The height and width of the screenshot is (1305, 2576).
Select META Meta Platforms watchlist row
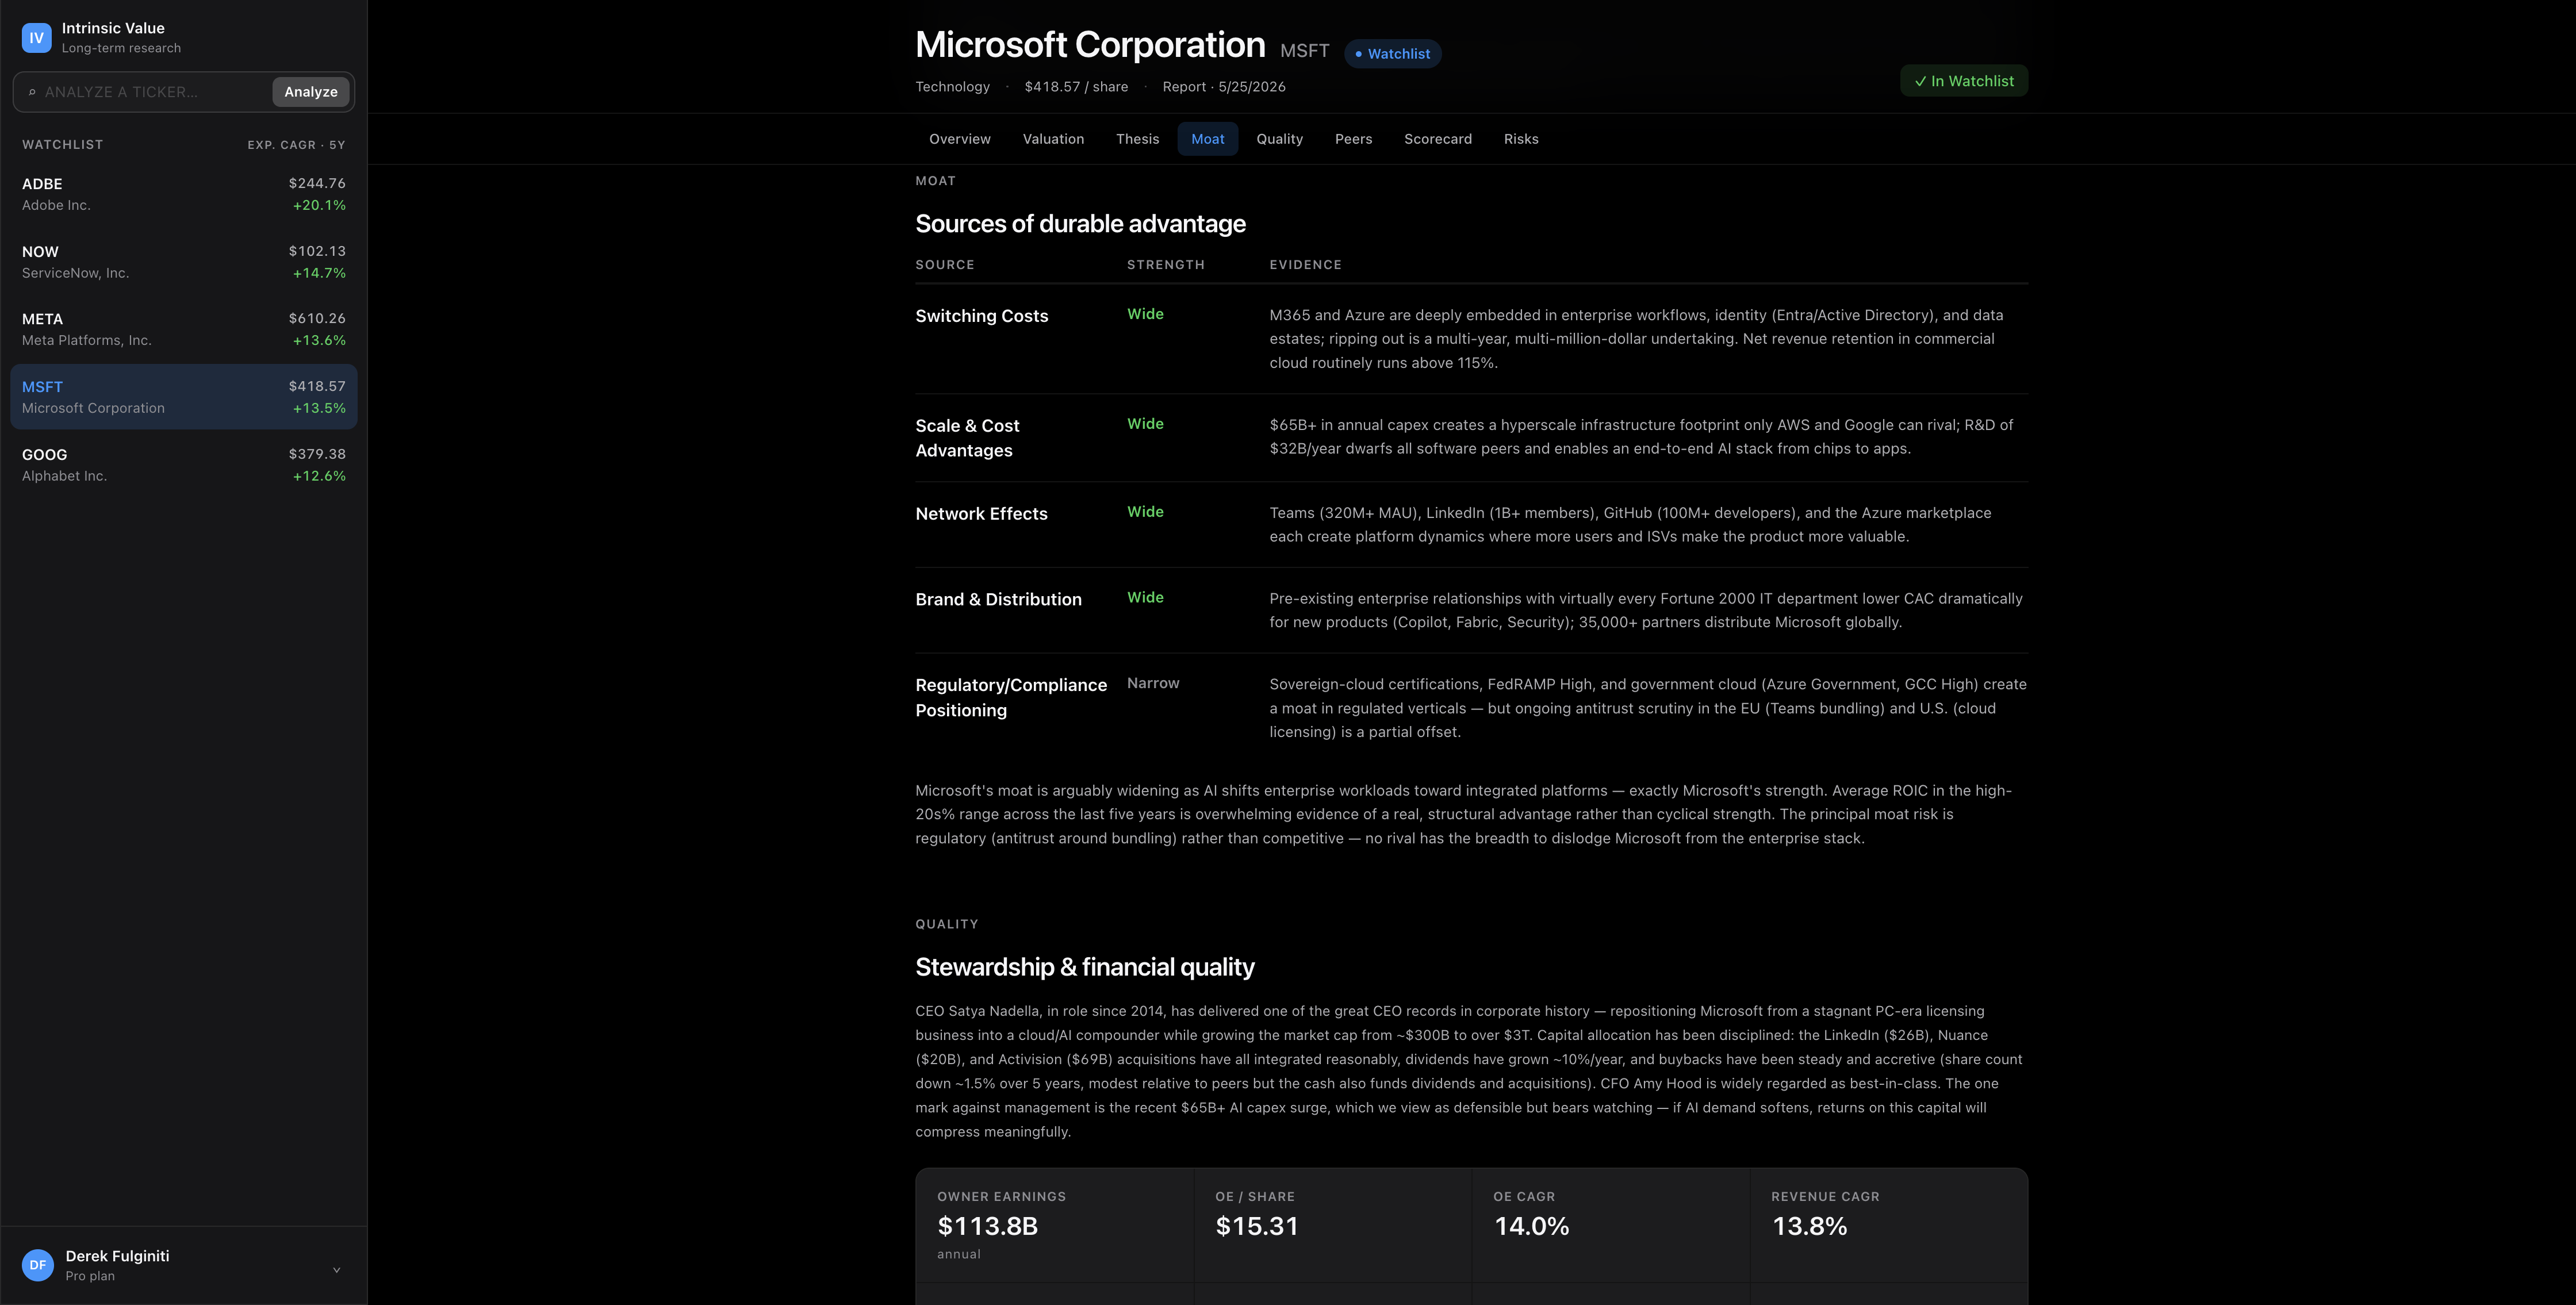184,329
